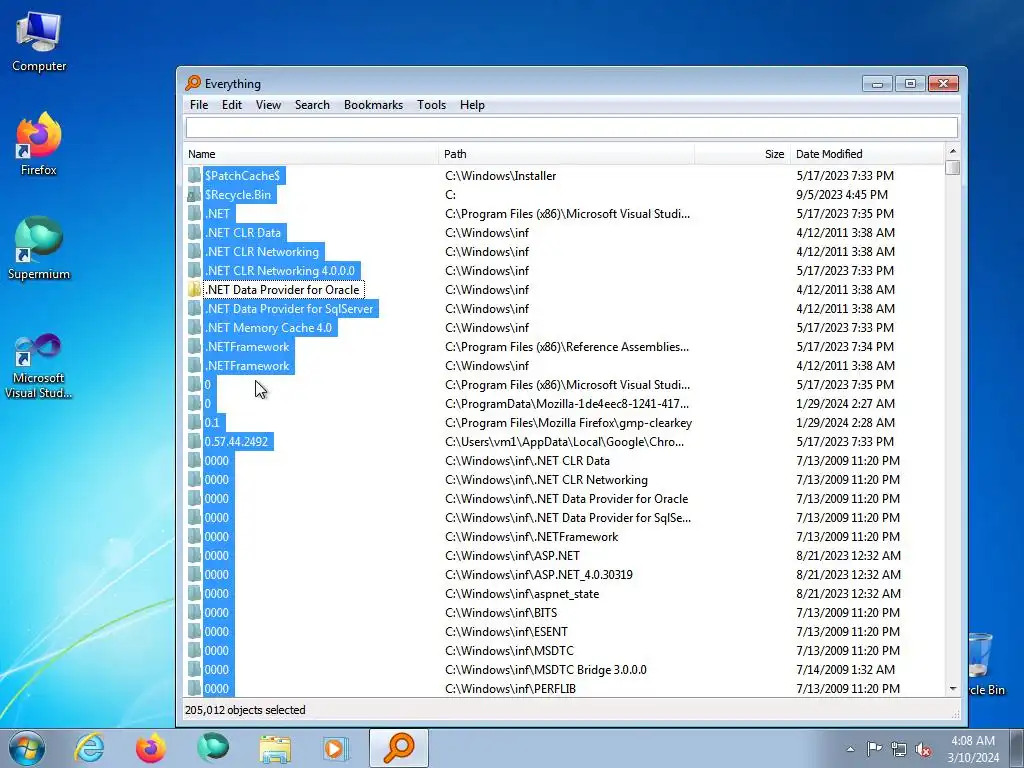Click folder icon of 0.57.44.2492 row
This screenshot has height=768, width=1024.
194,441
